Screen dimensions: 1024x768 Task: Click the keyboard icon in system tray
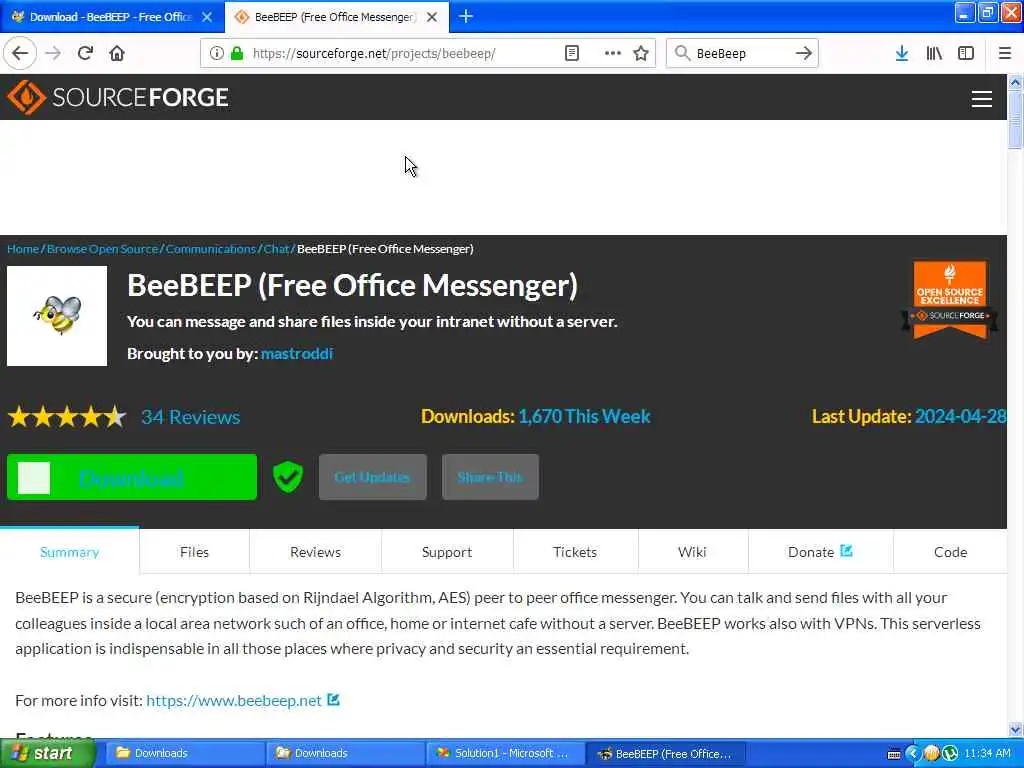pos(894,754)
